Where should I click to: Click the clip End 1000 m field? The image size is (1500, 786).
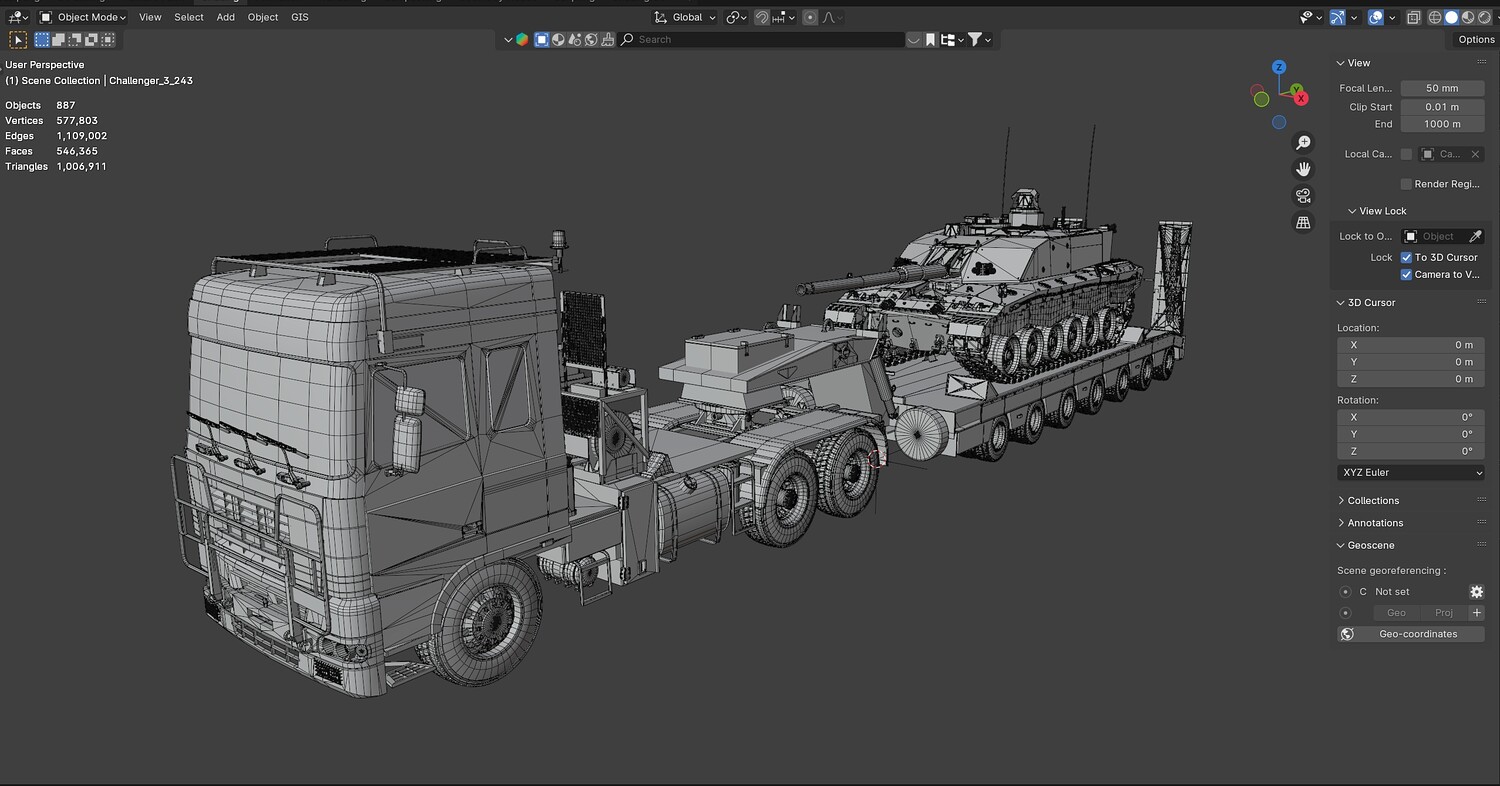(1442, 124)
